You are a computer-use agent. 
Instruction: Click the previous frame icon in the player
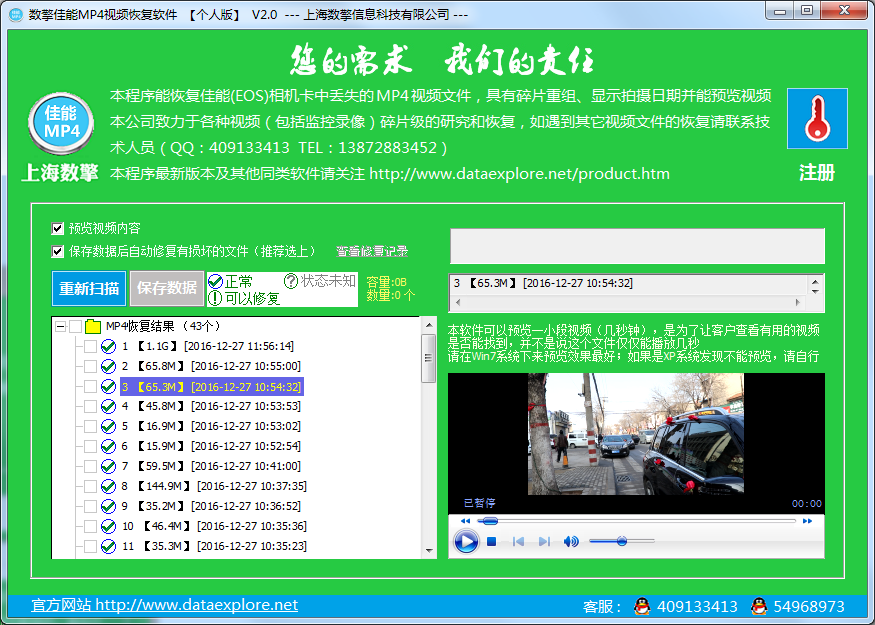[x=518, y=539]
